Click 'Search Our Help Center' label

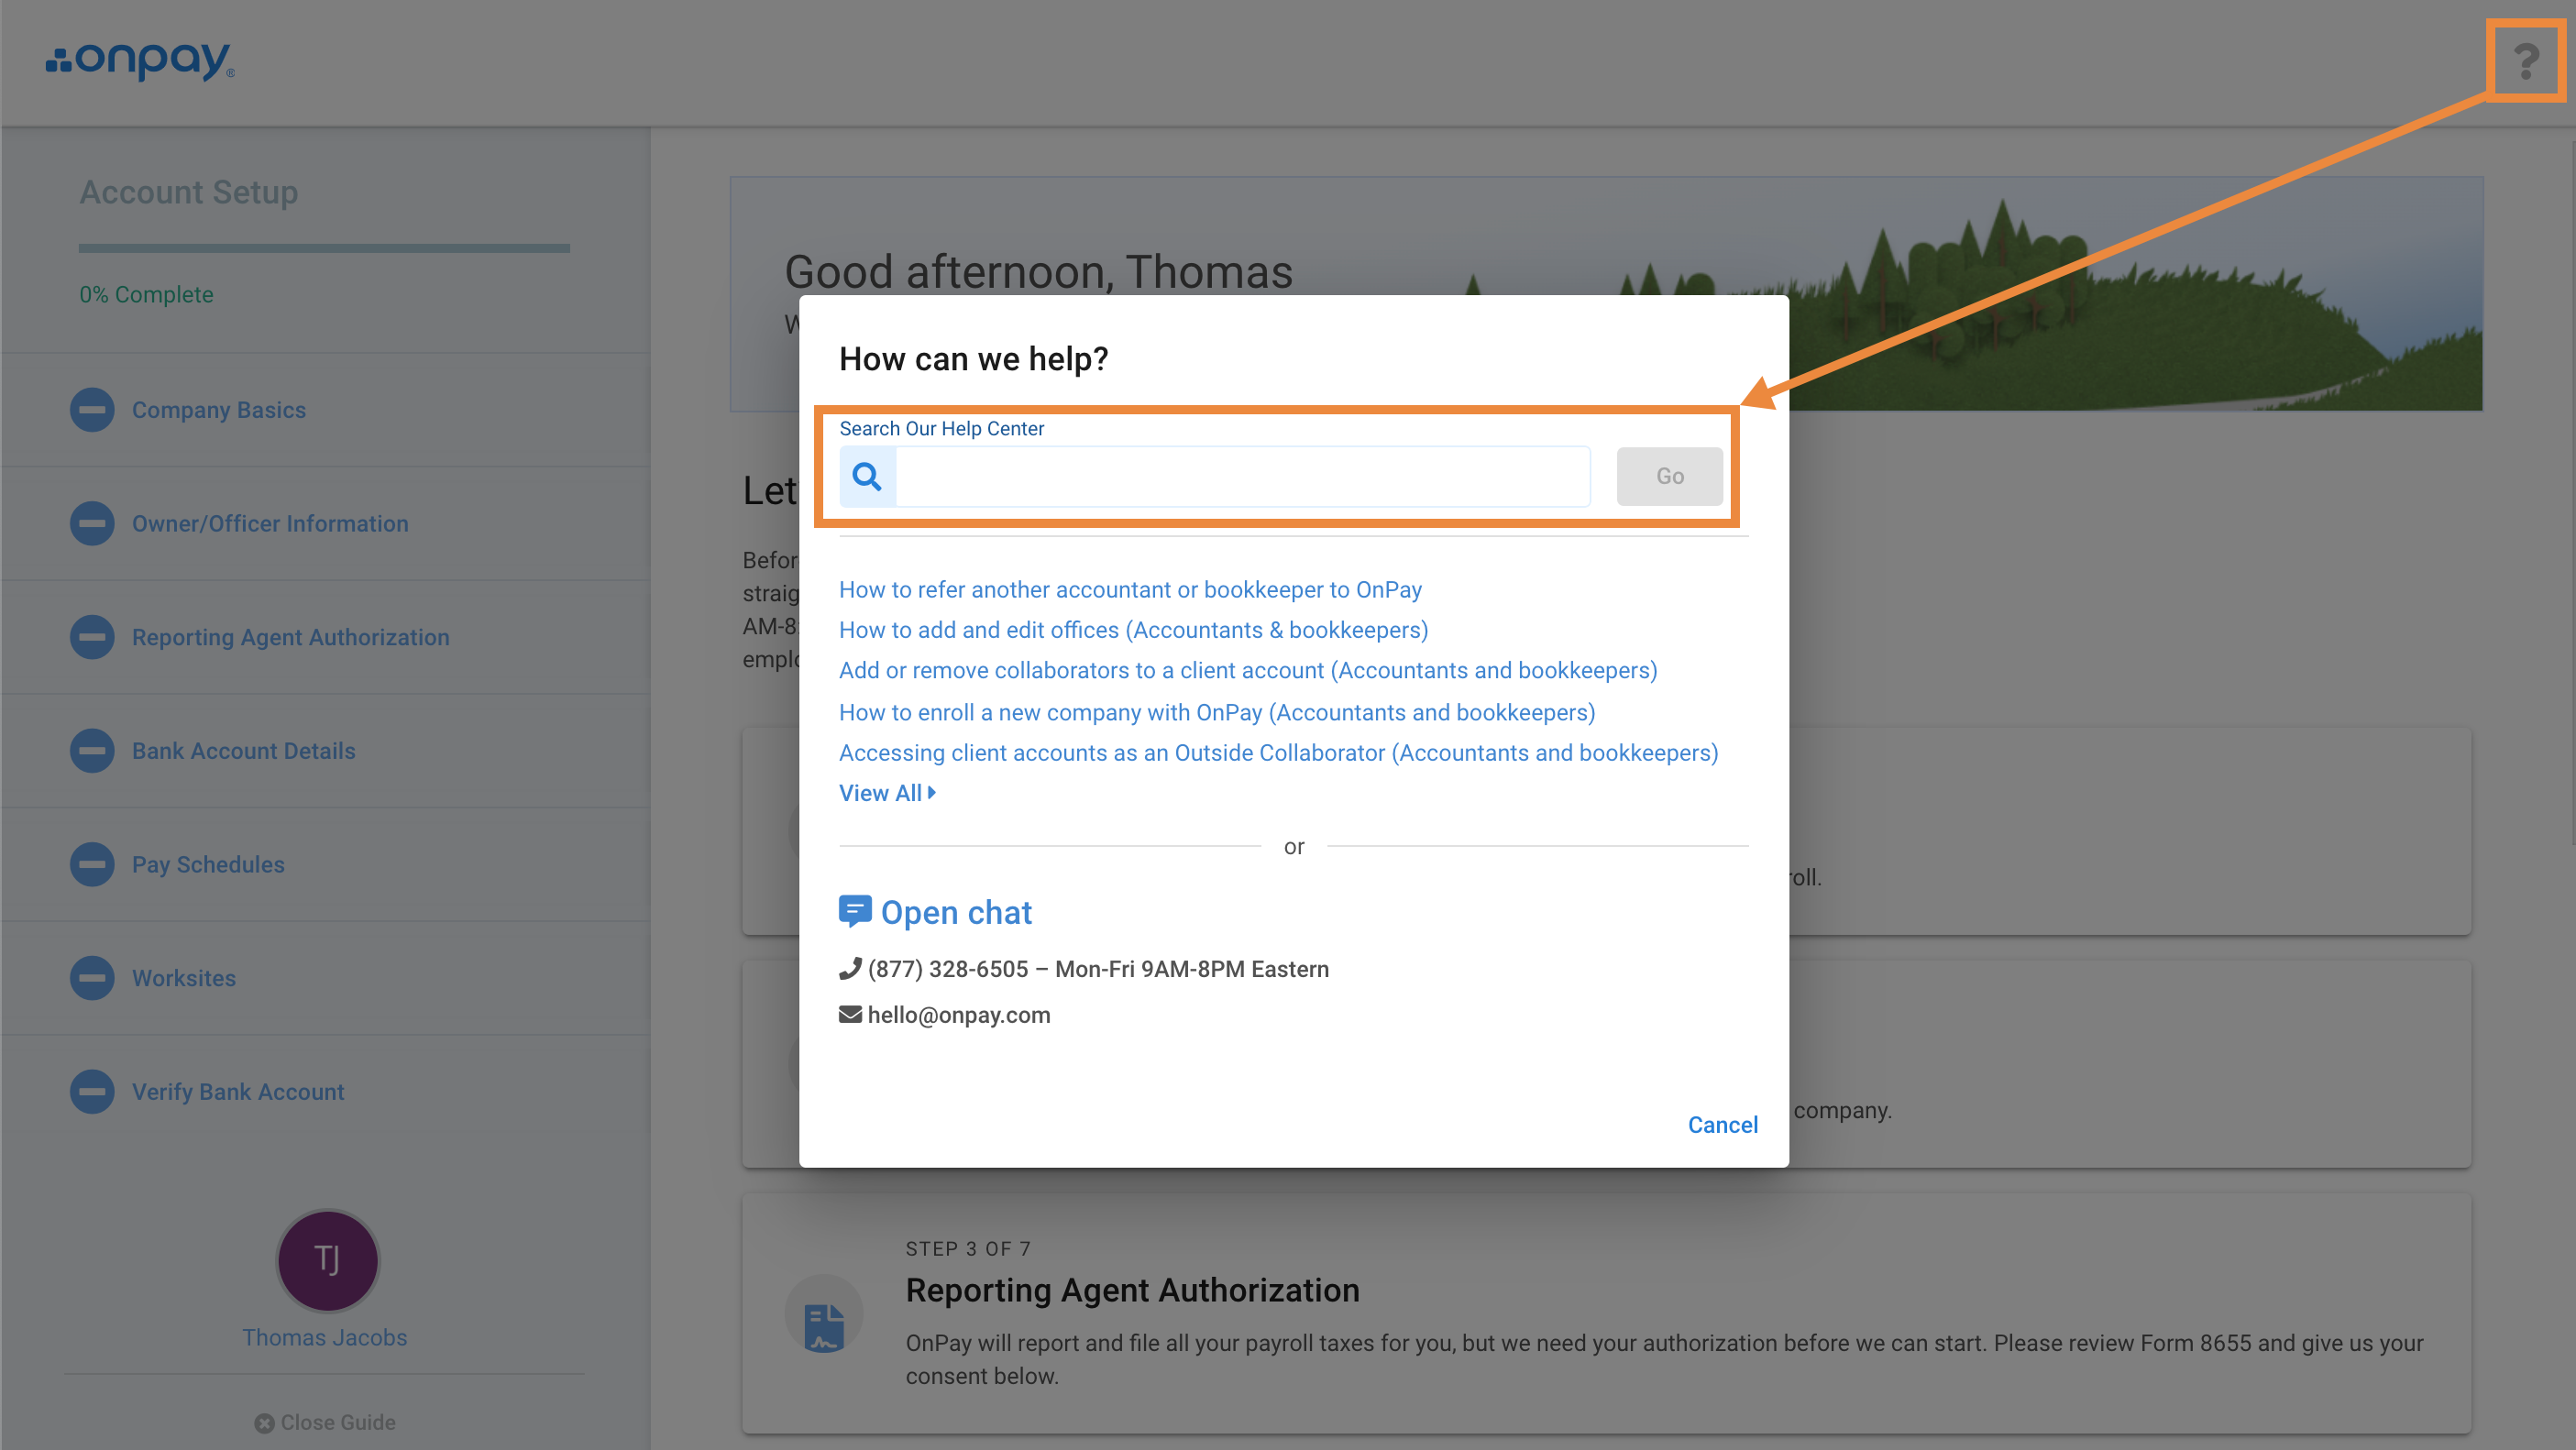click(941, 428)
